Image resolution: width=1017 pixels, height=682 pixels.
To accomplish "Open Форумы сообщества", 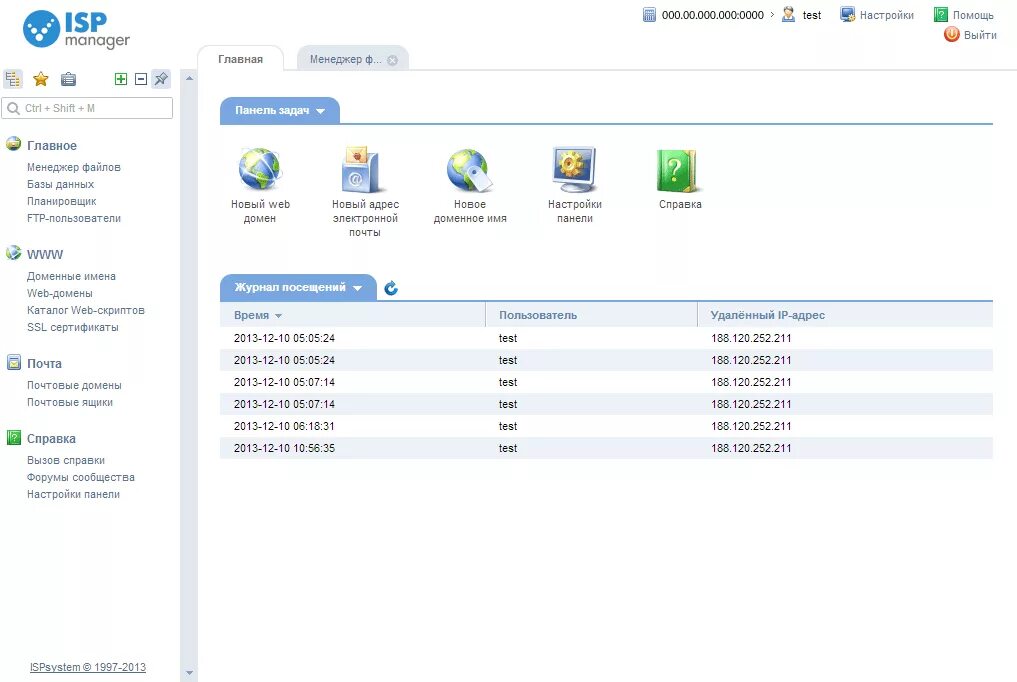I will pyautogui.click(x=81, y=477).
